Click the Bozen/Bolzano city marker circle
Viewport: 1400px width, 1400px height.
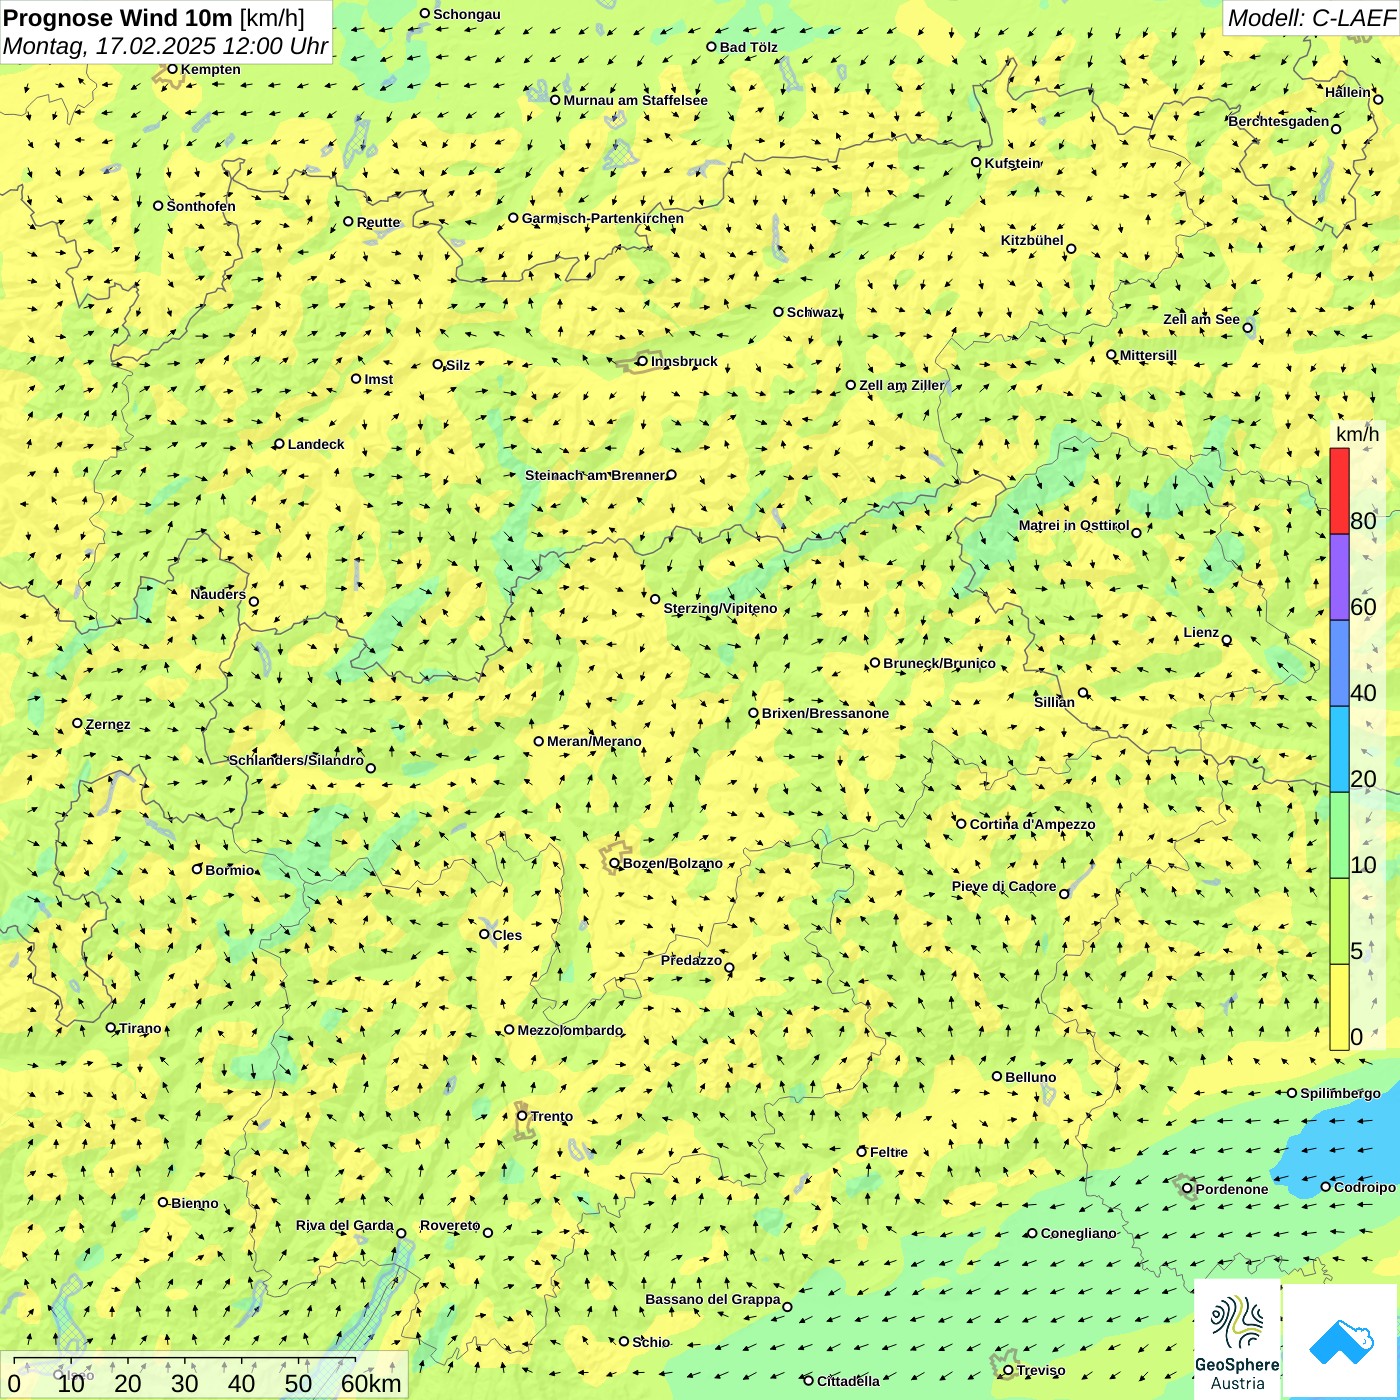[x=615, y=863]
